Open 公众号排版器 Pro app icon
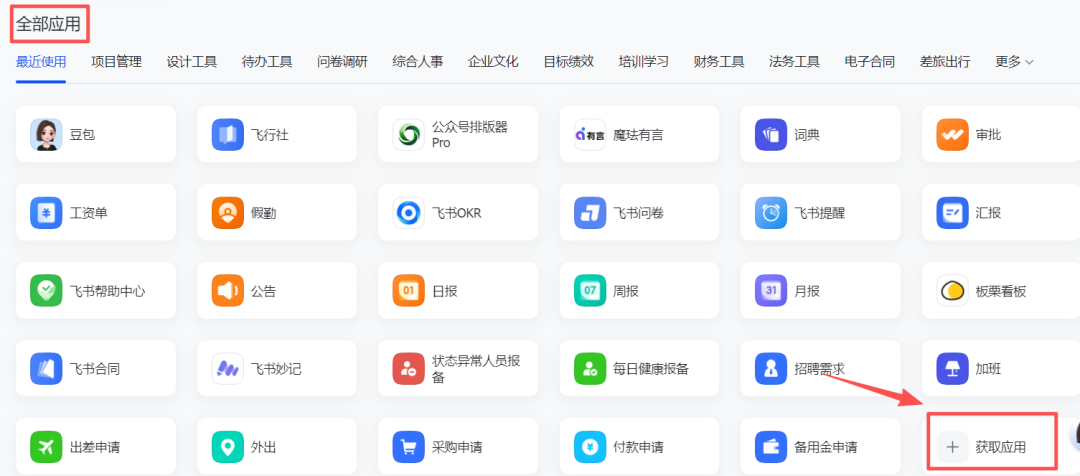1080x476 pixels. pyautogui.click(x=409, y=134)
